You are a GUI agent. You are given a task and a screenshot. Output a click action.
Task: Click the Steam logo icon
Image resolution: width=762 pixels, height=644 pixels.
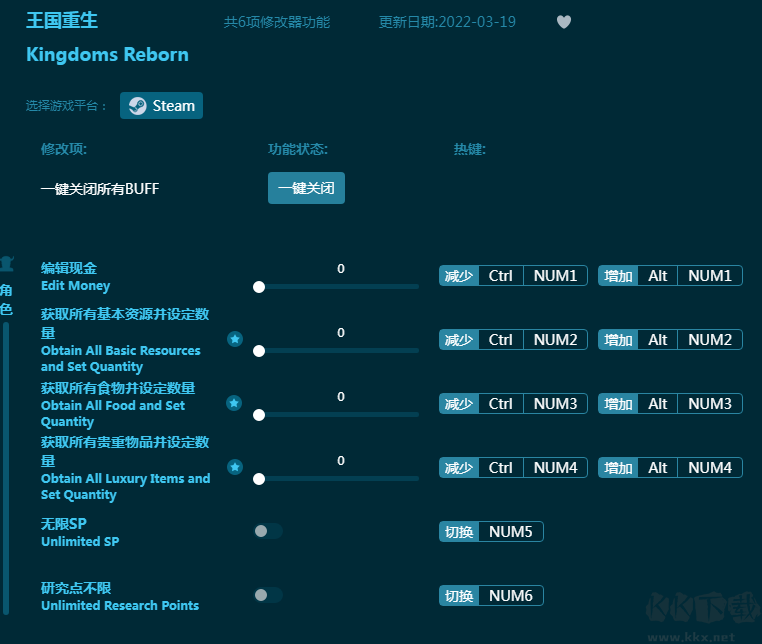click(138, 105)
